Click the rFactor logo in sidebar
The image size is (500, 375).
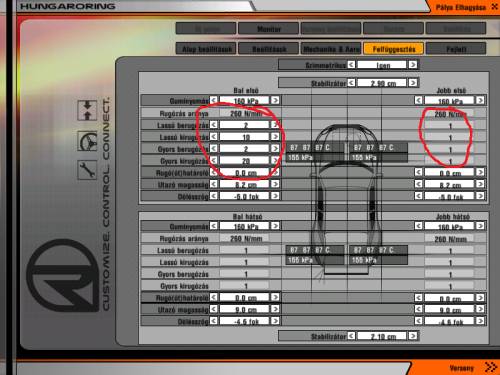[62, 275]
